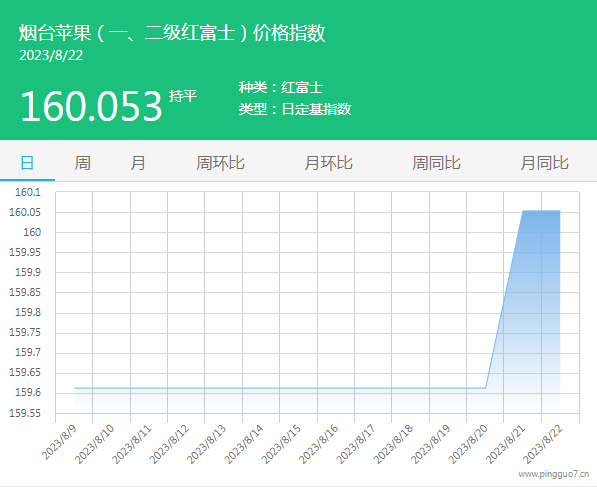This screenshot has width=597, height=487.
Task: Open the www.pingguo7.cn watermark link
Action: [x=553, y=474]
